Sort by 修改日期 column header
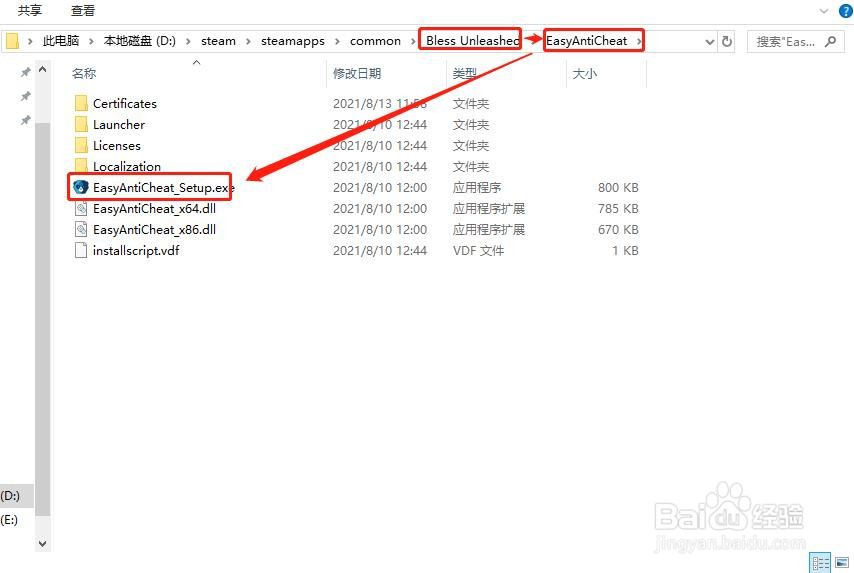The height and width of the screenshot is (573, 854). pos(357,74)
